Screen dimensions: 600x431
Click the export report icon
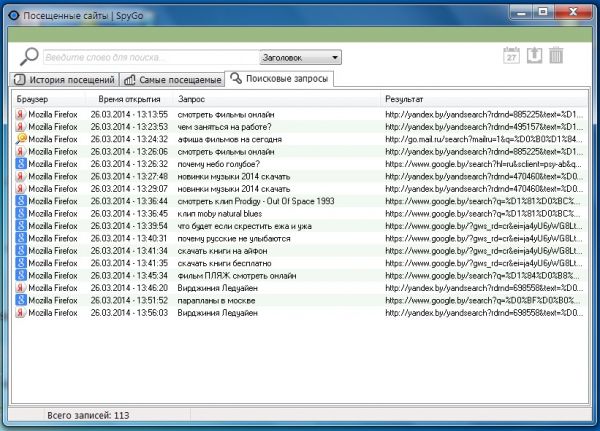pos(535,56)
